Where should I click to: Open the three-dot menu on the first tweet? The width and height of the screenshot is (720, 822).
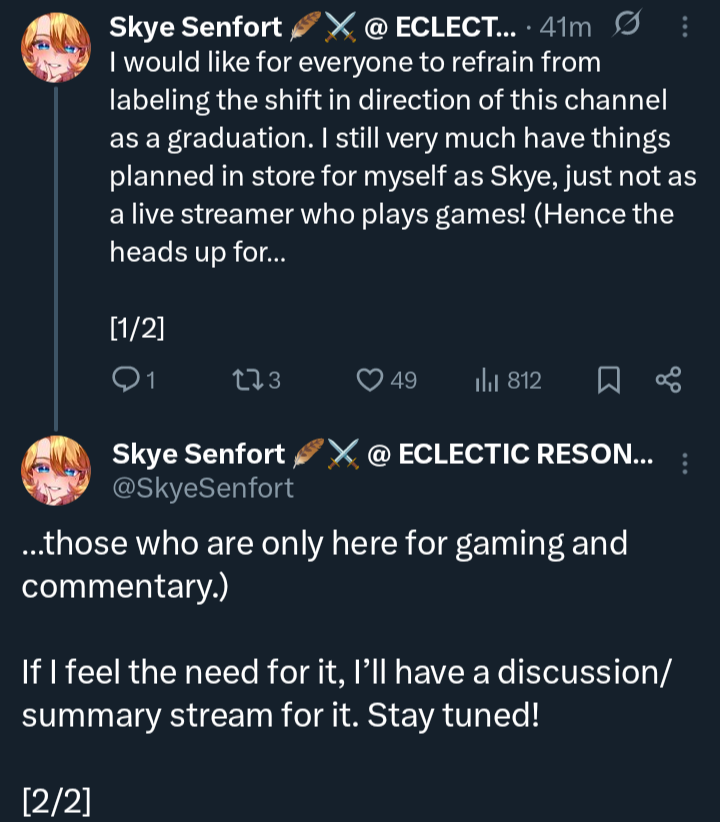tap(684, 26)
